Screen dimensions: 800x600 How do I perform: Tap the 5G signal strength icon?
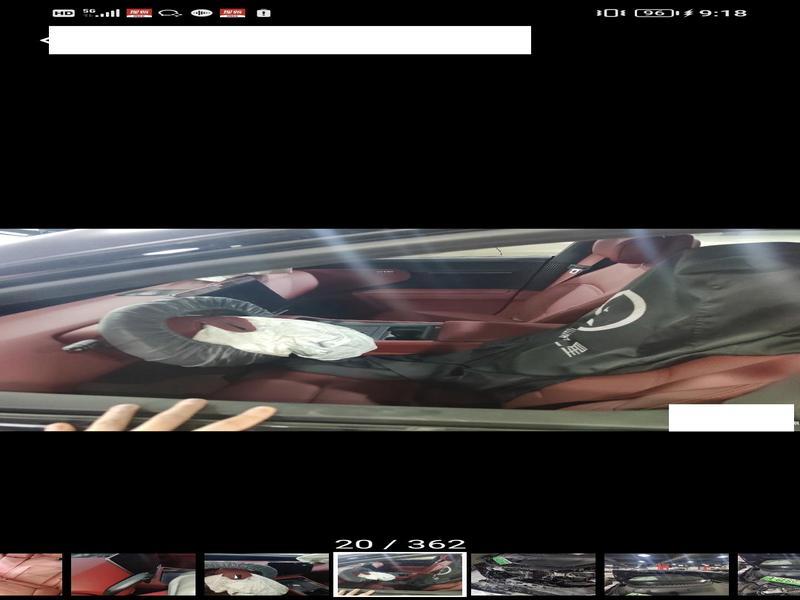pyautogui.click(x=100, y=13)
